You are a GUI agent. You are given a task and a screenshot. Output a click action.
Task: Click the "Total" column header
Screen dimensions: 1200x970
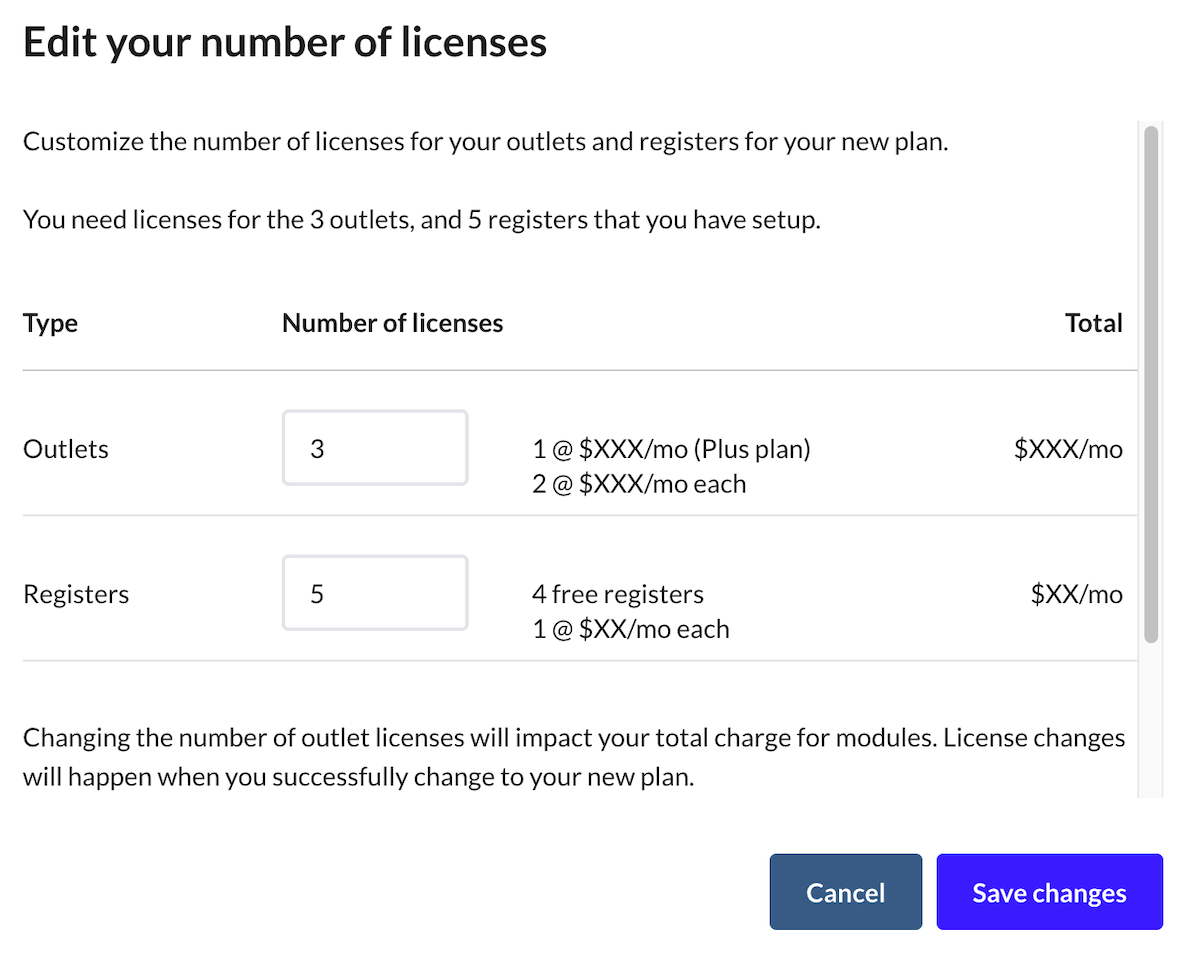pyautogui.click(x=1094, y=323)
